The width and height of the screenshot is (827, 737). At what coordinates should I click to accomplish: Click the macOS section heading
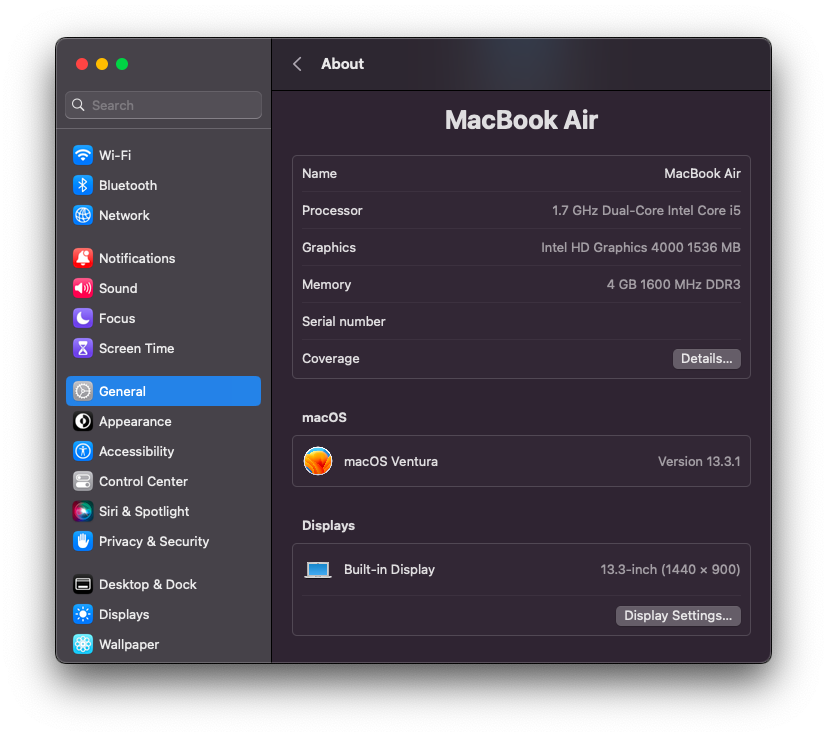(x=324, y=417)
